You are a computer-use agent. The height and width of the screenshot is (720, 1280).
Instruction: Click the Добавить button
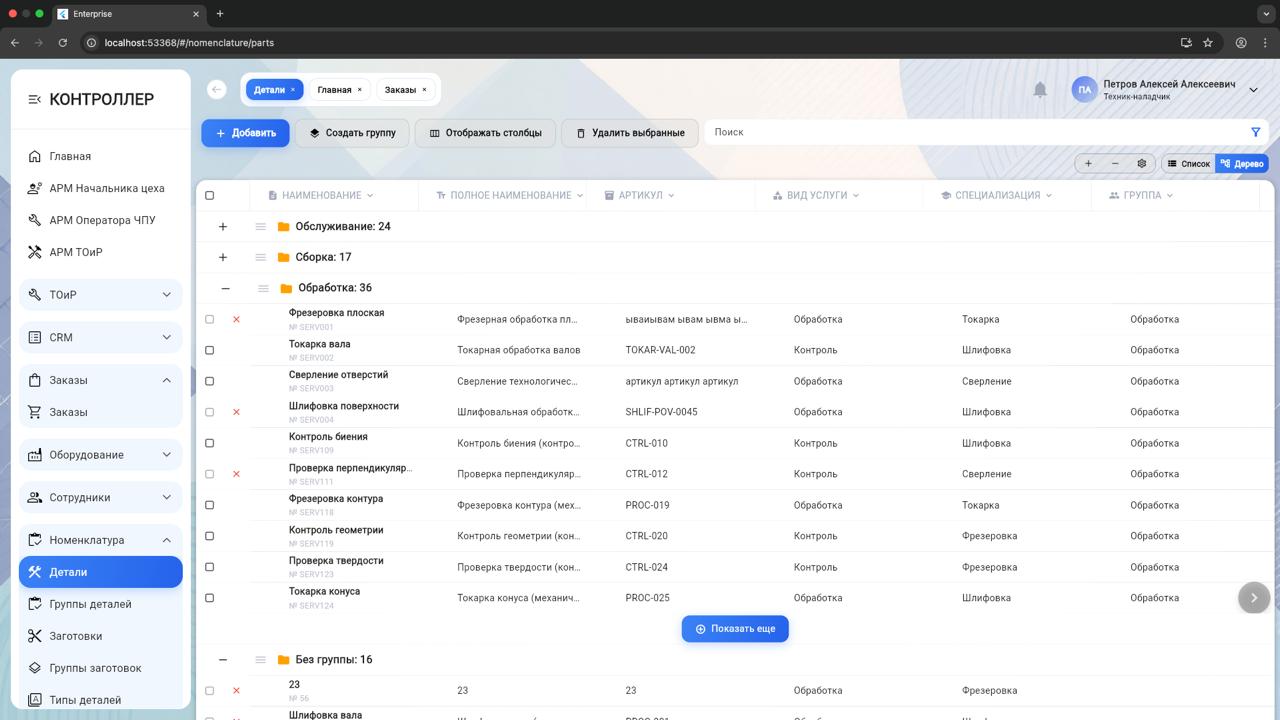[245, 133]
